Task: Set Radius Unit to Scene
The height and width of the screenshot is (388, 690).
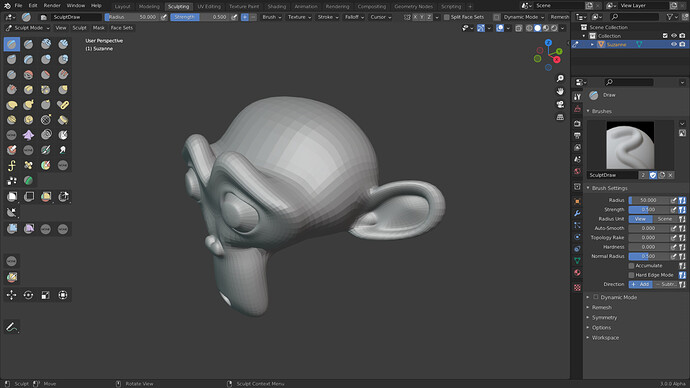Action: (665, 219)
